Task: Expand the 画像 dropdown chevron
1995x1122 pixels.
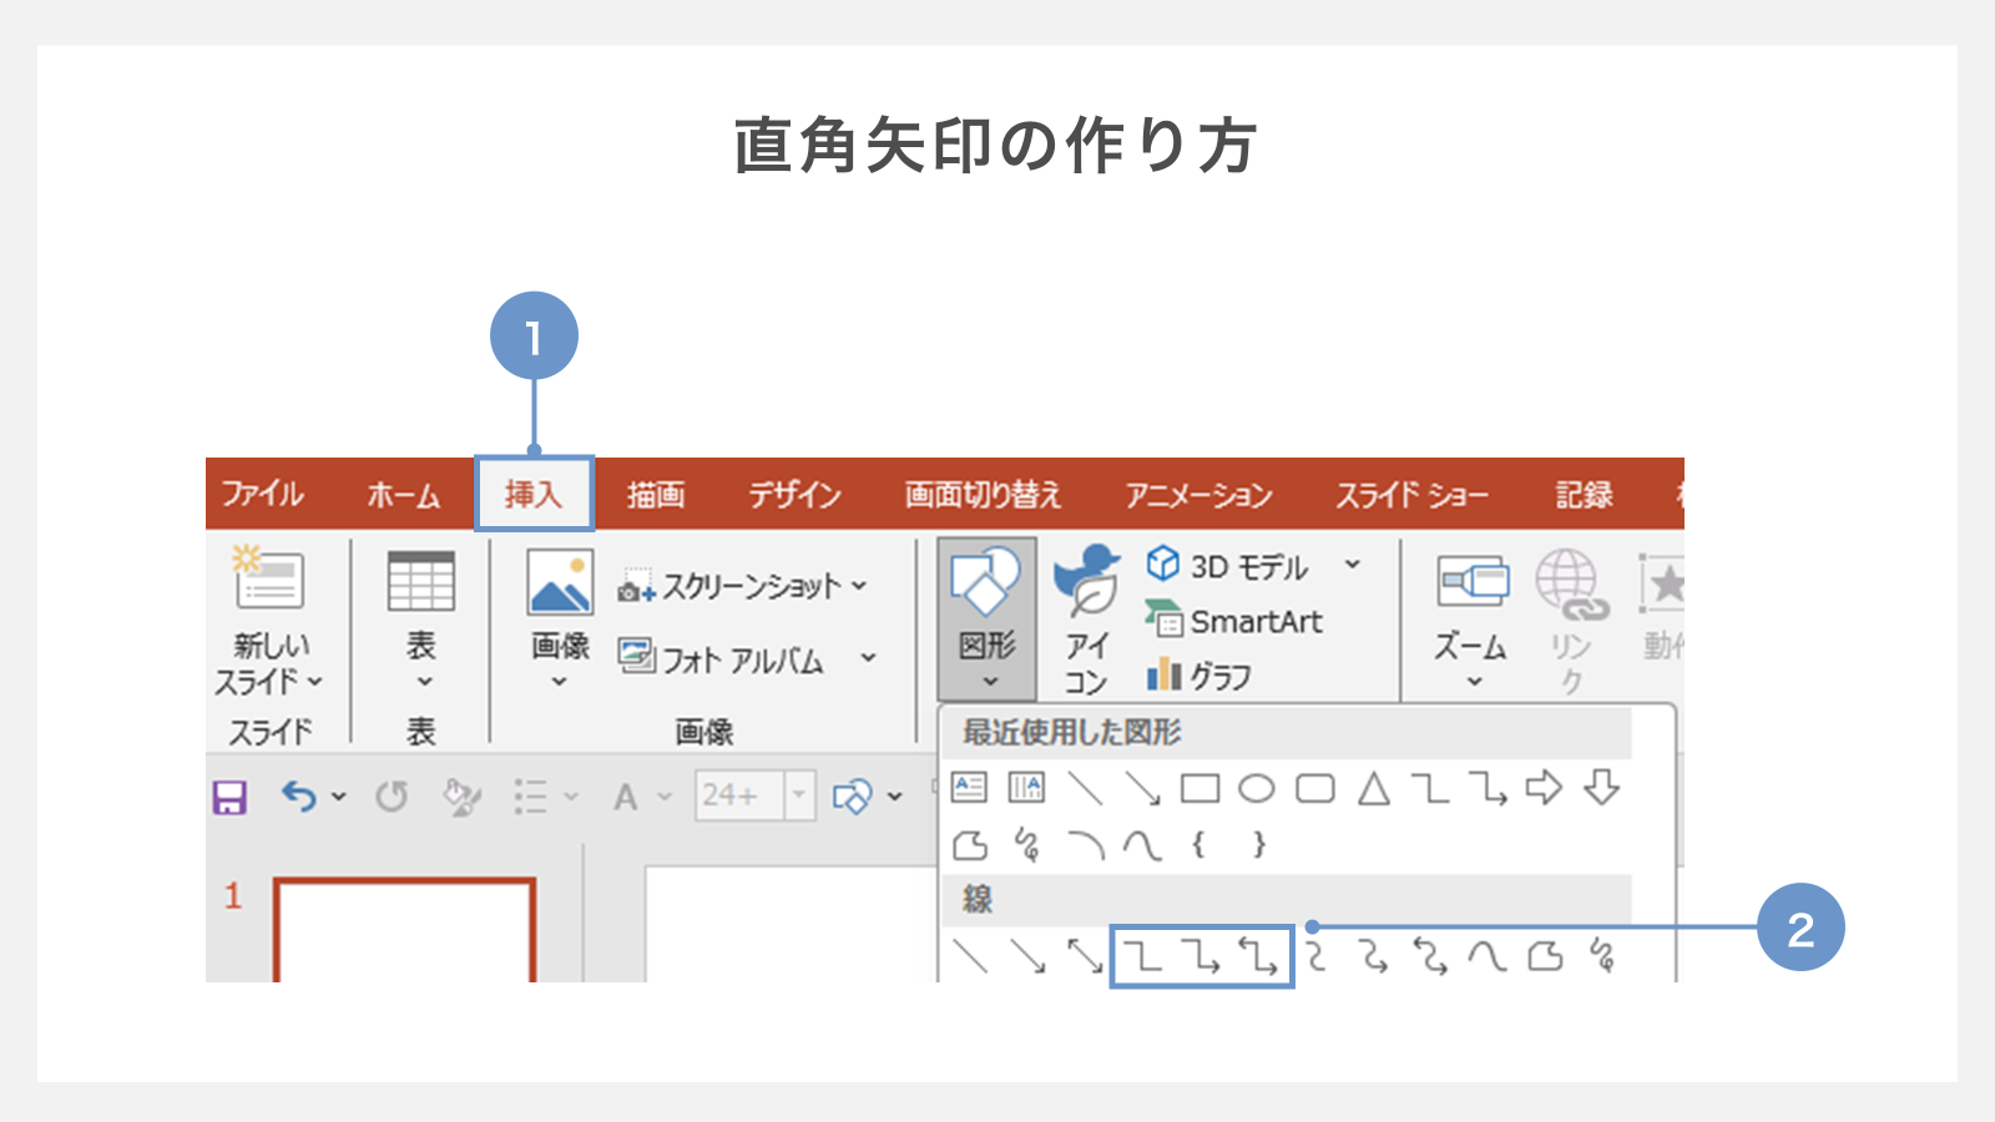Action: tap(559, 682)
